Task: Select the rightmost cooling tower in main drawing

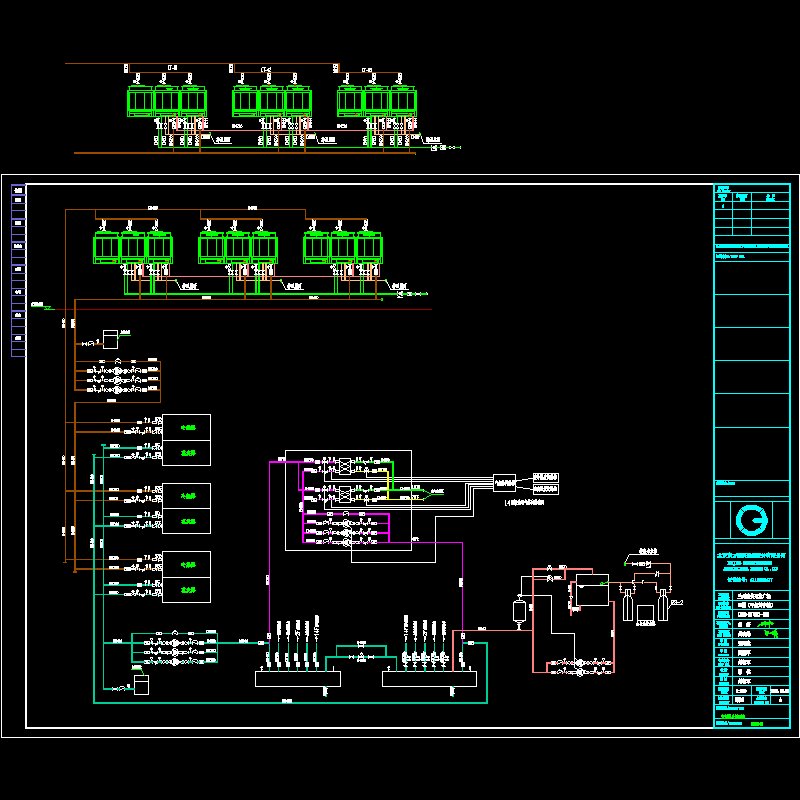Action: pyautogui.click(x=369, y=247)
